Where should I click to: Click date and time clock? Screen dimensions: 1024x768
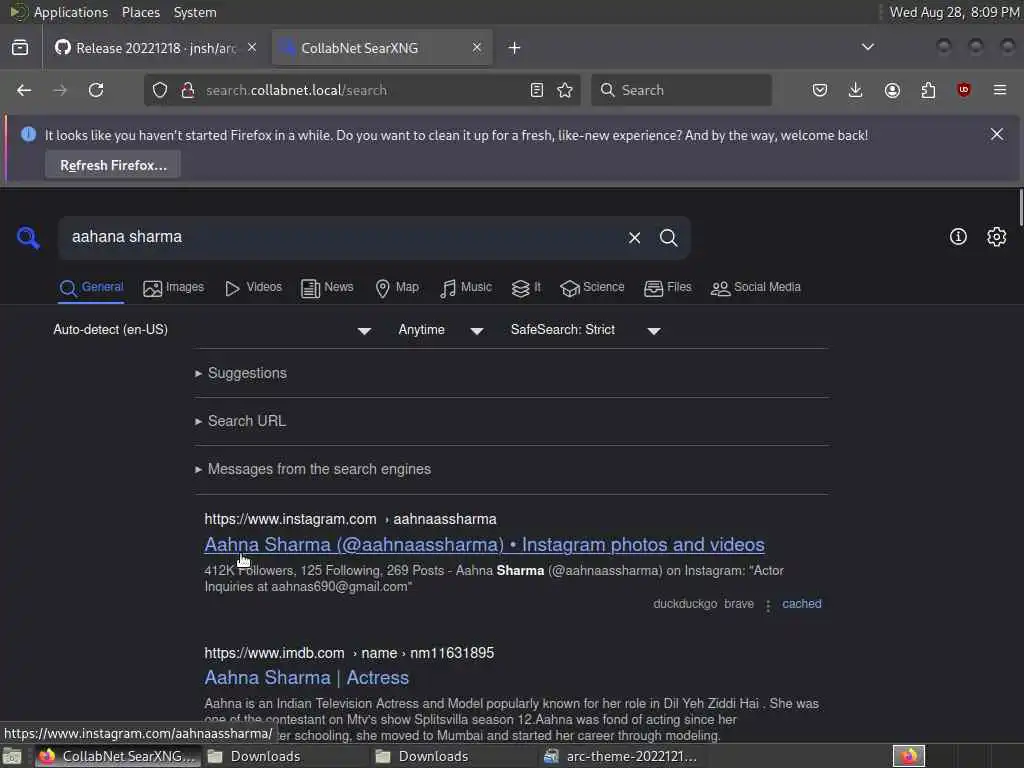[x=954, y=12]
